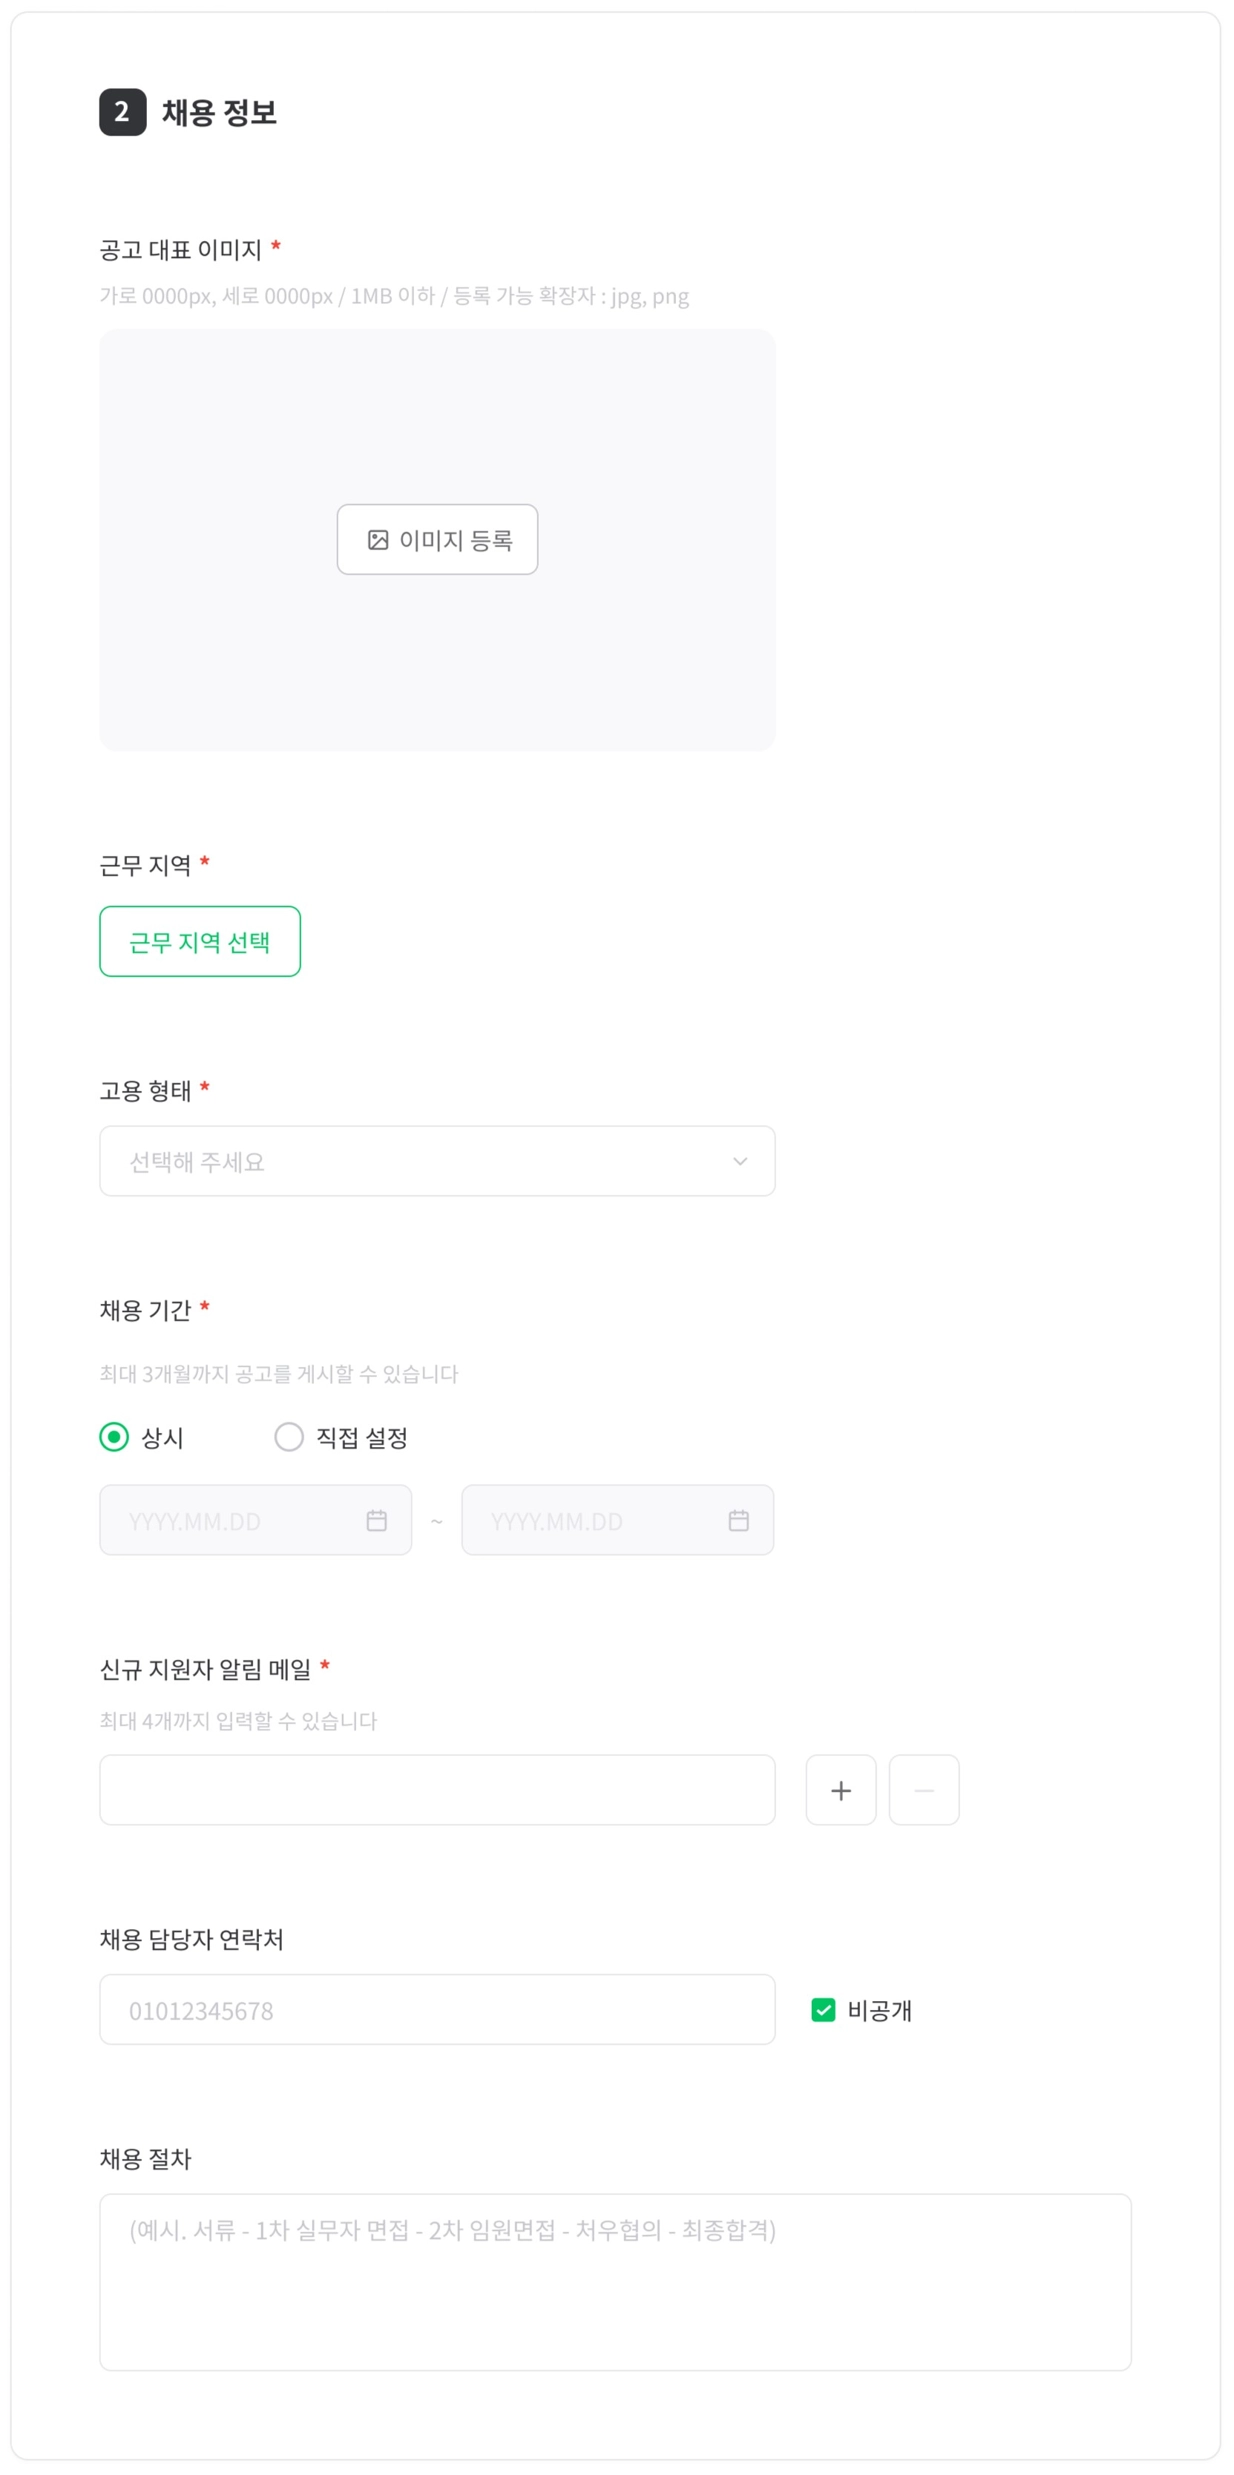Select the 직접 설정 radio option

pyautogui.click(x=288, y=1438)
